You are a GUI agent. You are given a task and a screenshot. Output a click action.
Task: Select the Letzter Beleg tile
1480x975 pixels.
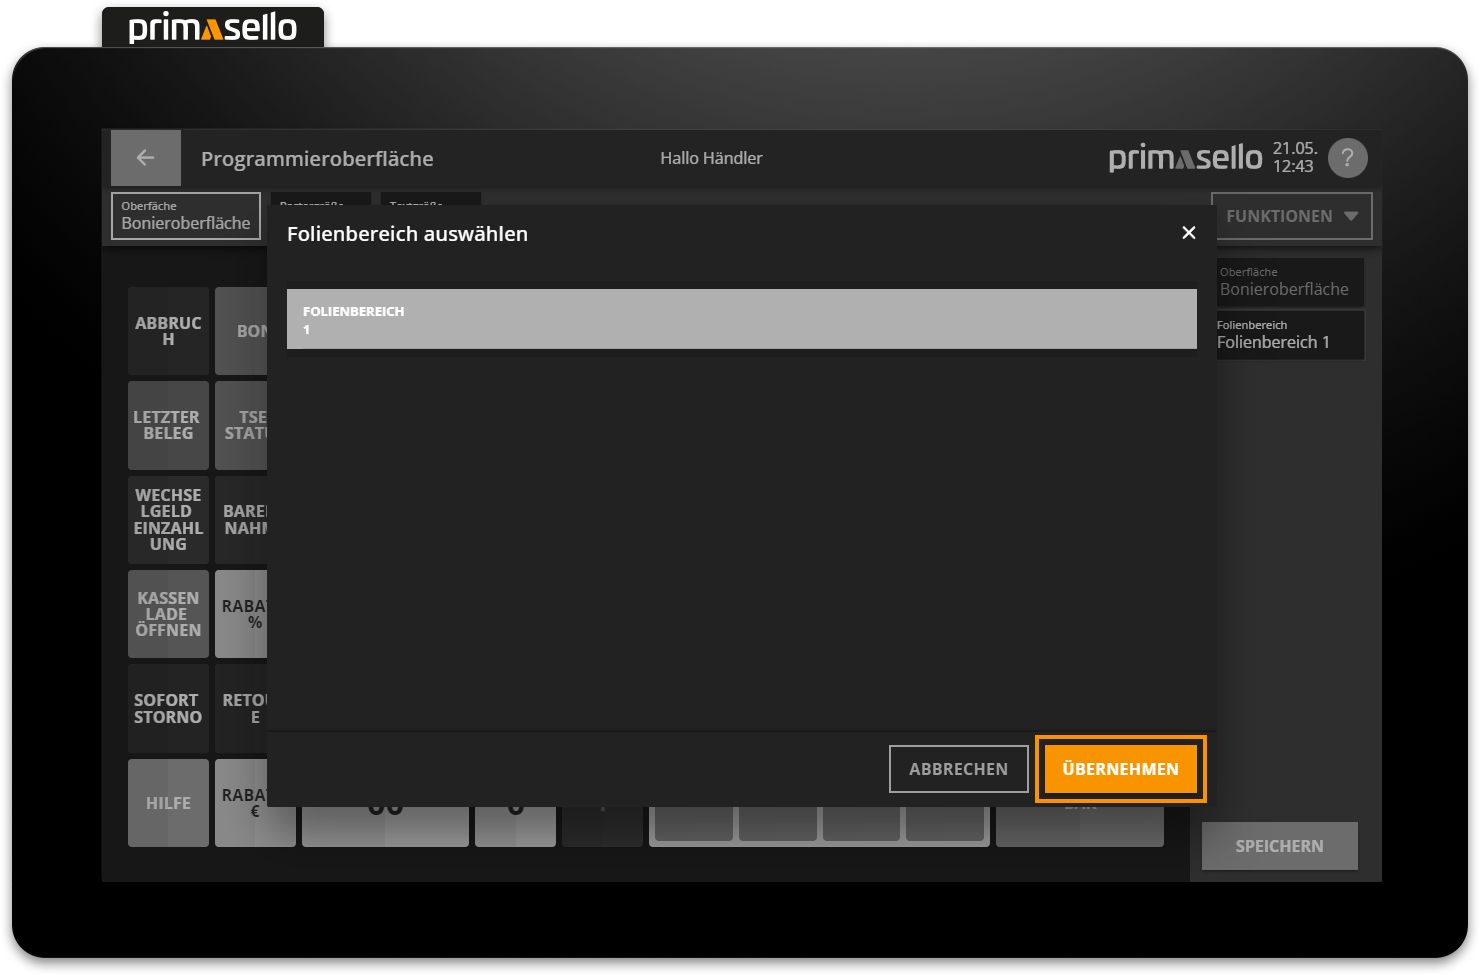(168, 425)
